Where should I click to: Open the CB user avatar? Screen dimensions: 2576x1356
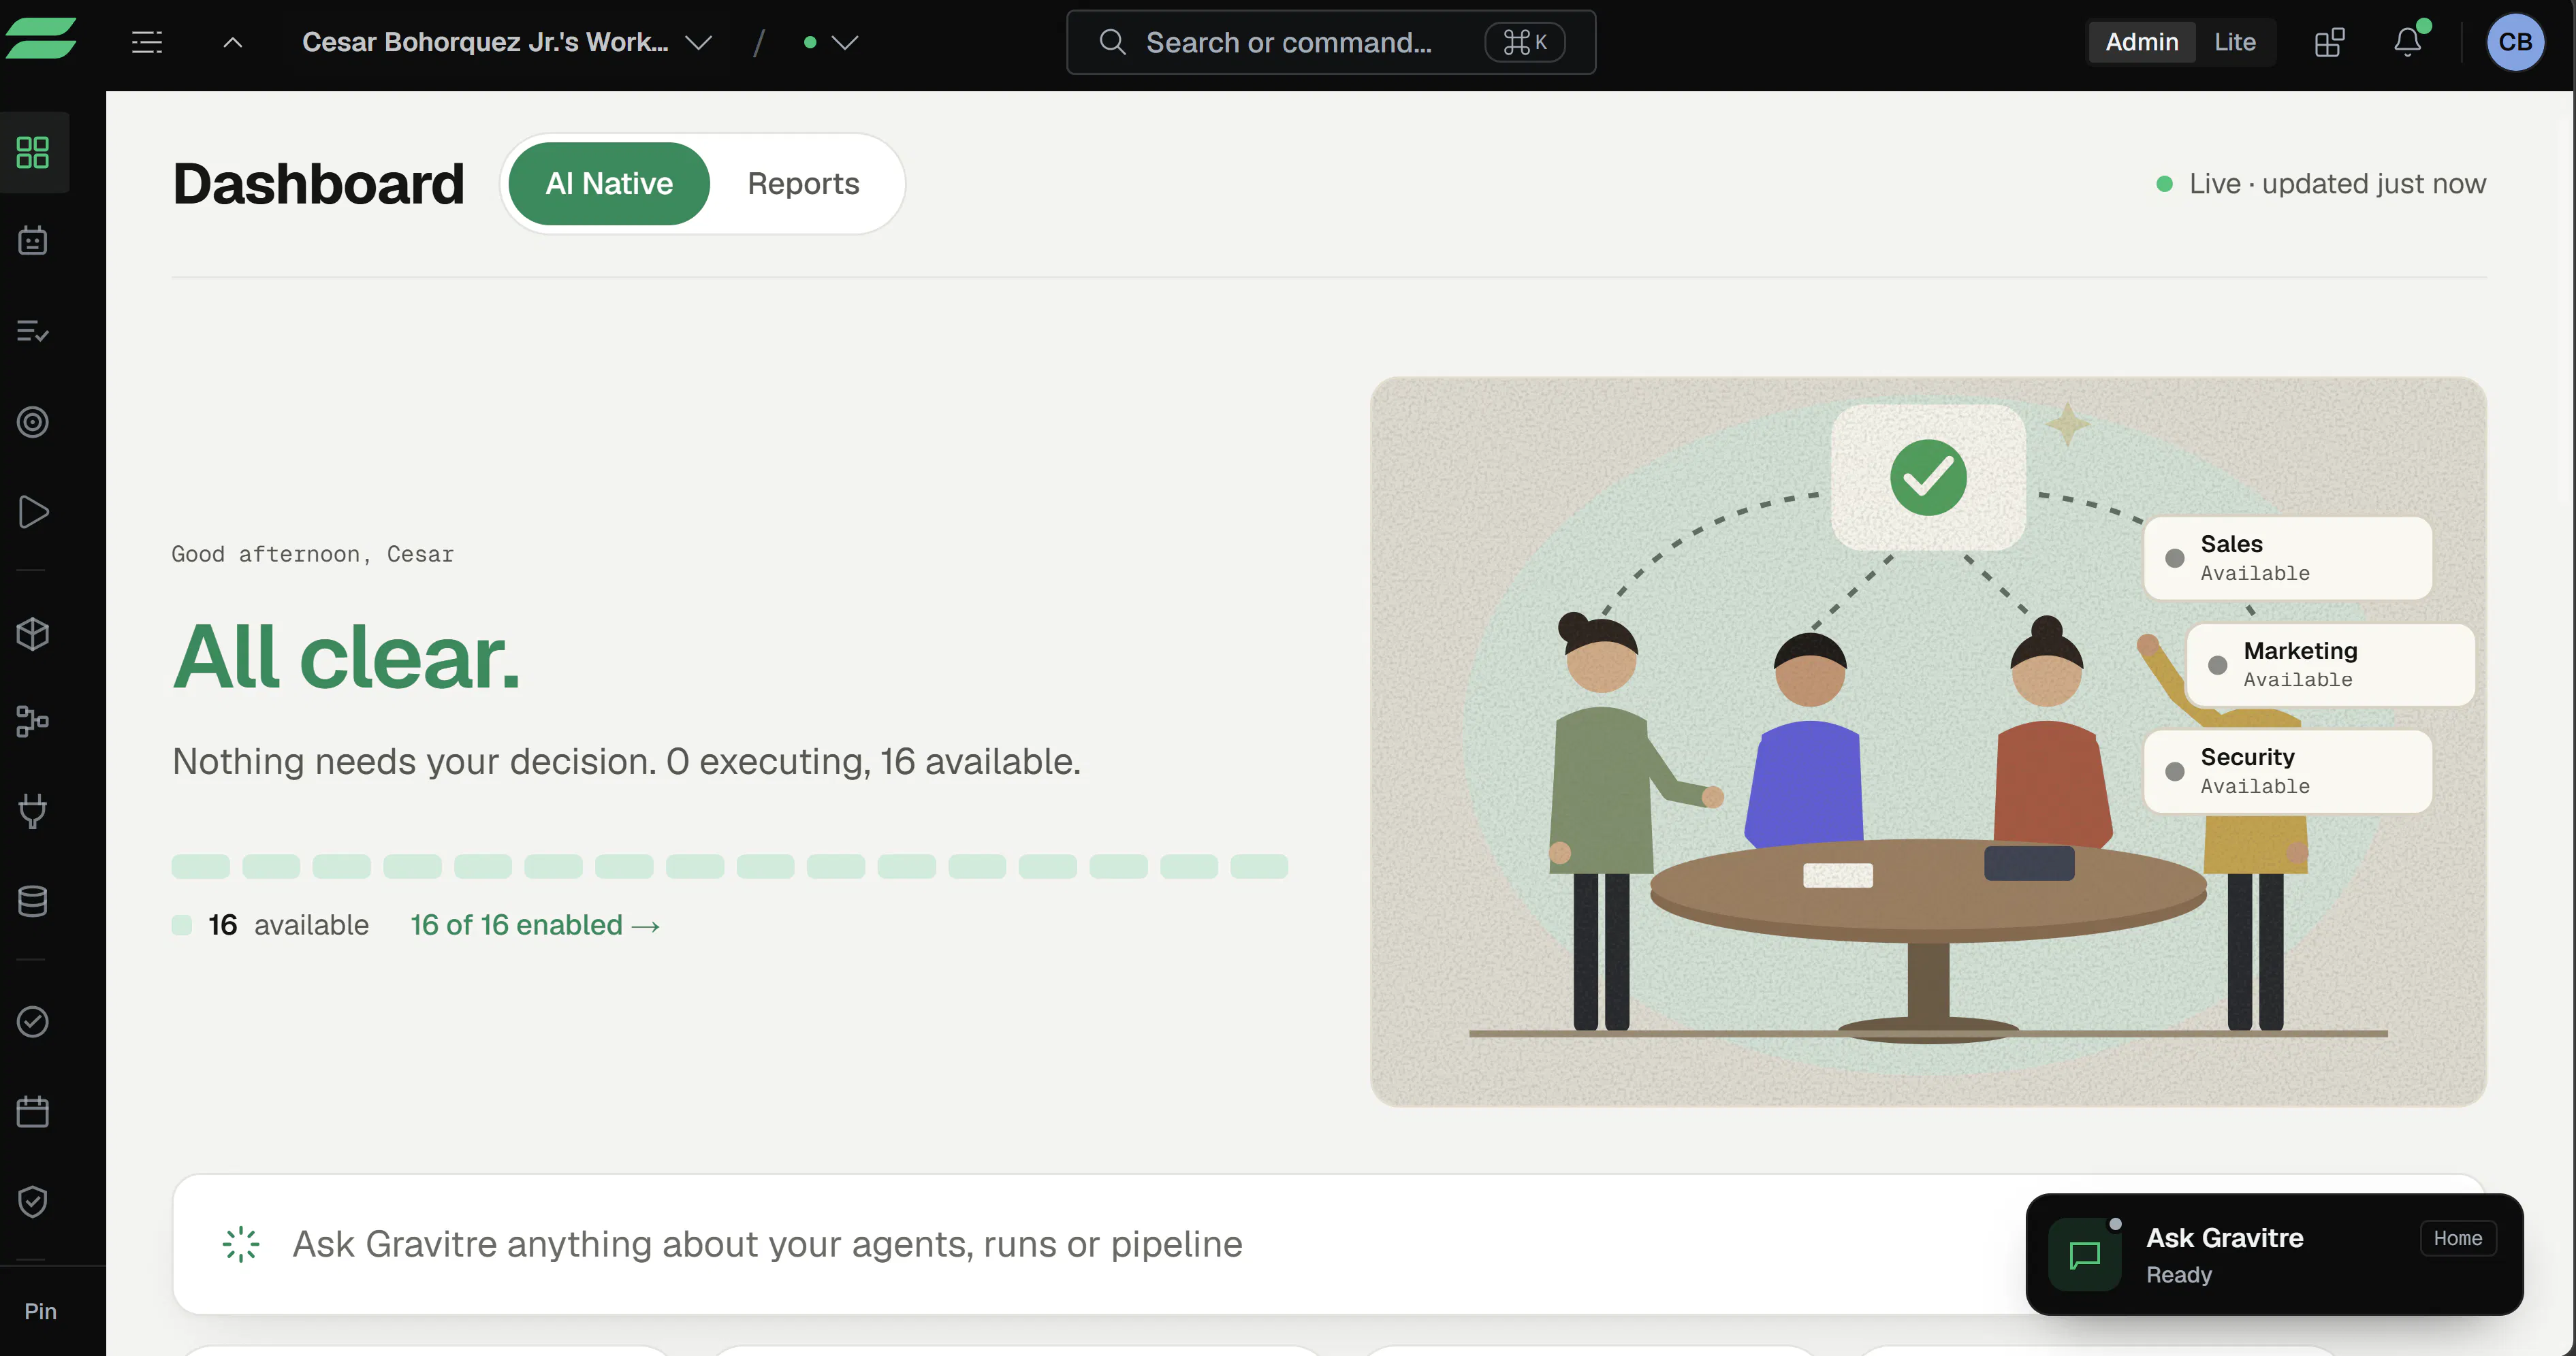(x=2515, y=42)
